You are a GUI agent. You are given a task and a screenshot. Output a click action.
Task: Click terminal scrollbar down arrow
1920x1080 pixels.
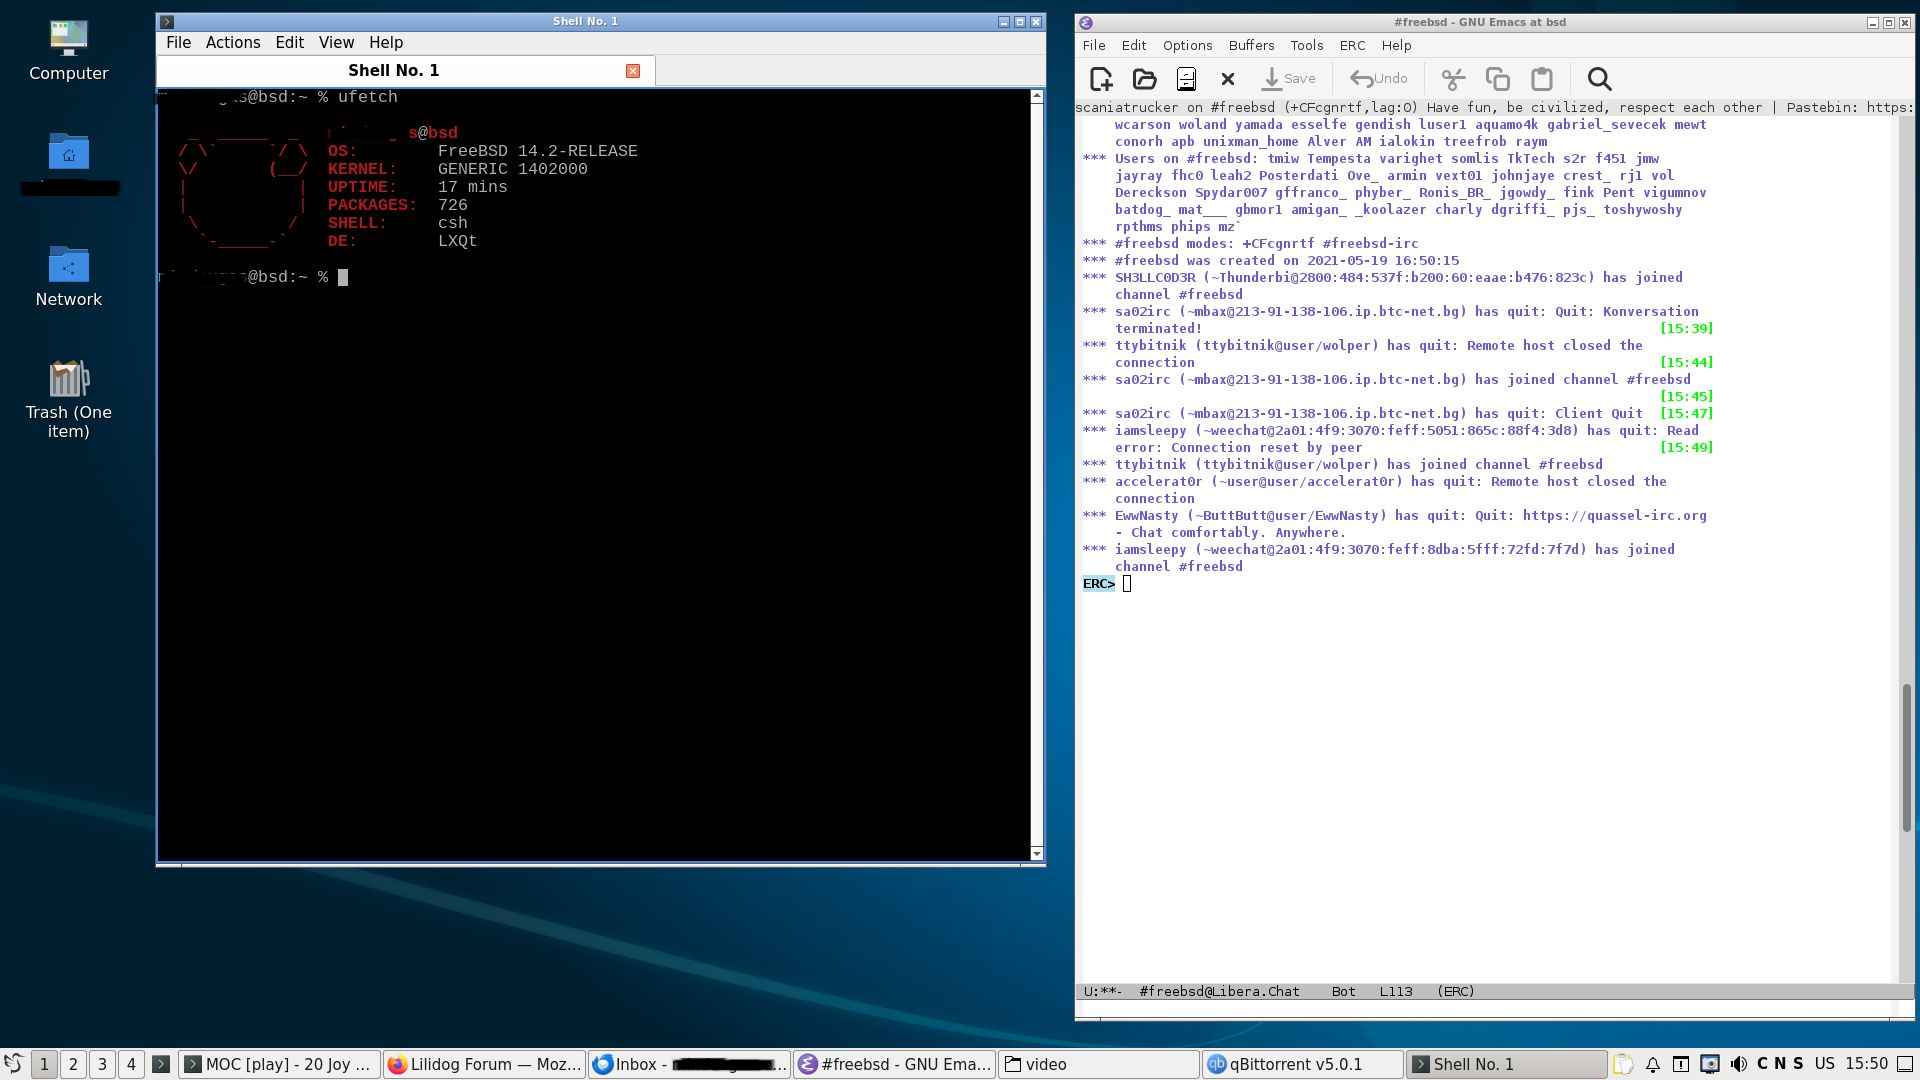tap(1036, 853)
